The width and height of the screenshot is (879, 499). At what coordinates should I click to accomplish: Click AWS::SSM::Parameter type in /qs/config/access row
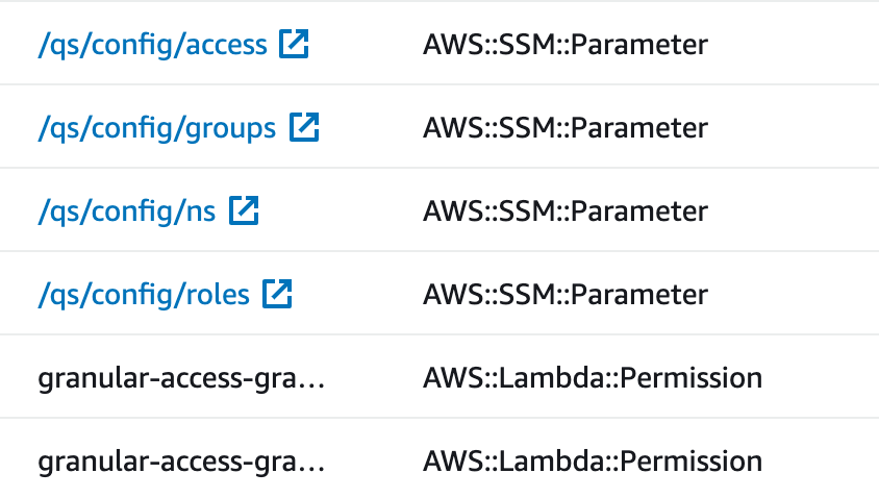click(565, 45)
